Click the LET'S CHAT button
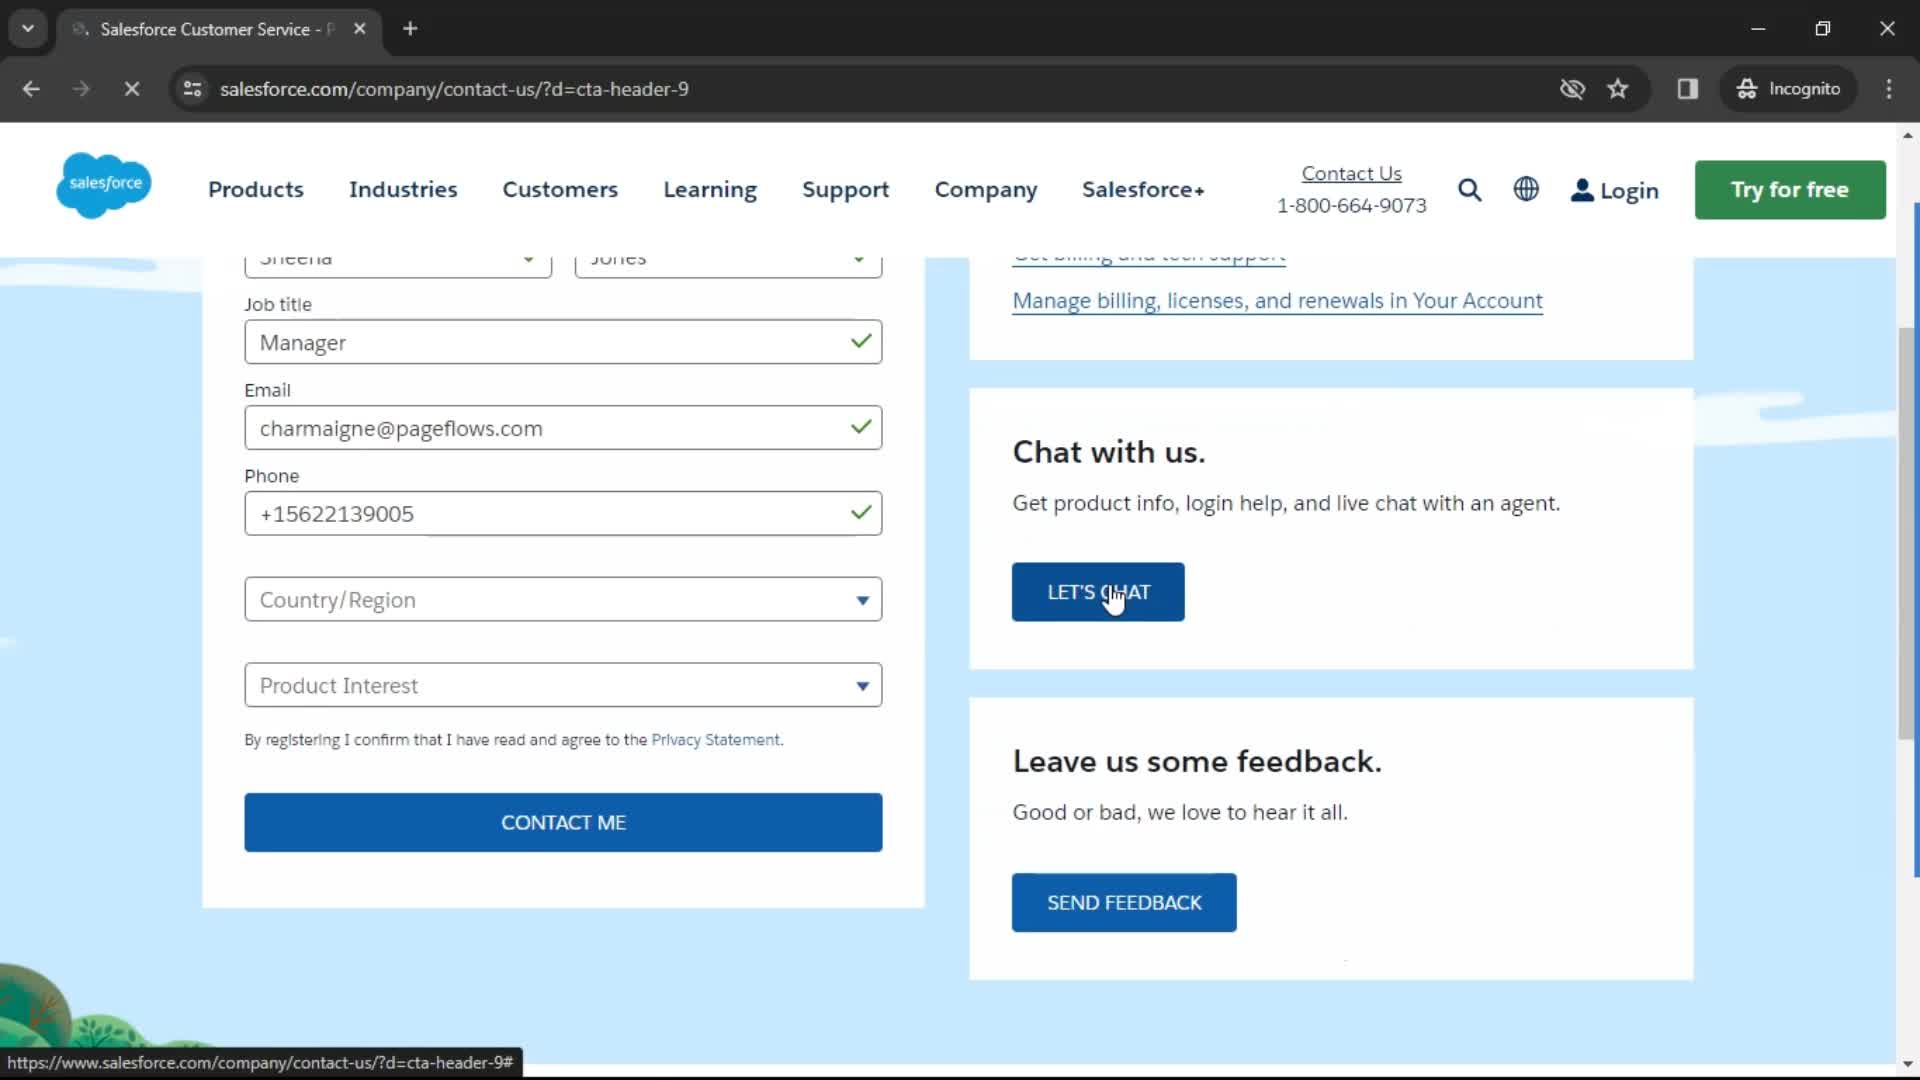Image resolution: width=1920 pixels, height=1080 pixels. (1098, 592)
